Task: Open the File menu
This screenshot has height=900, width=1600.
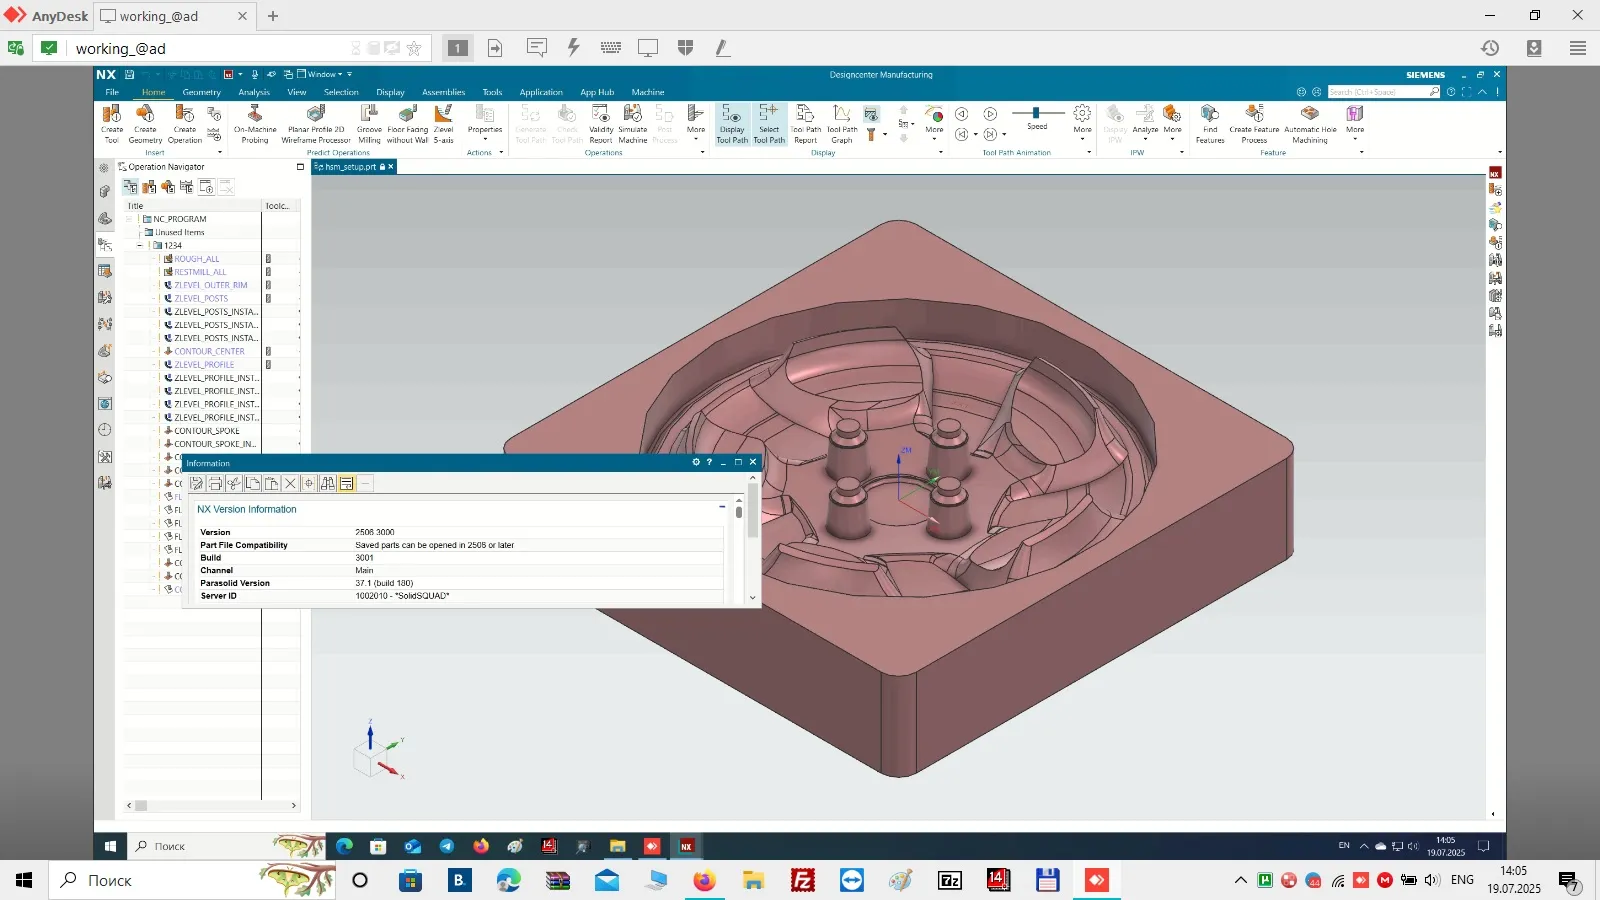Action: click(x=112, y=92)
